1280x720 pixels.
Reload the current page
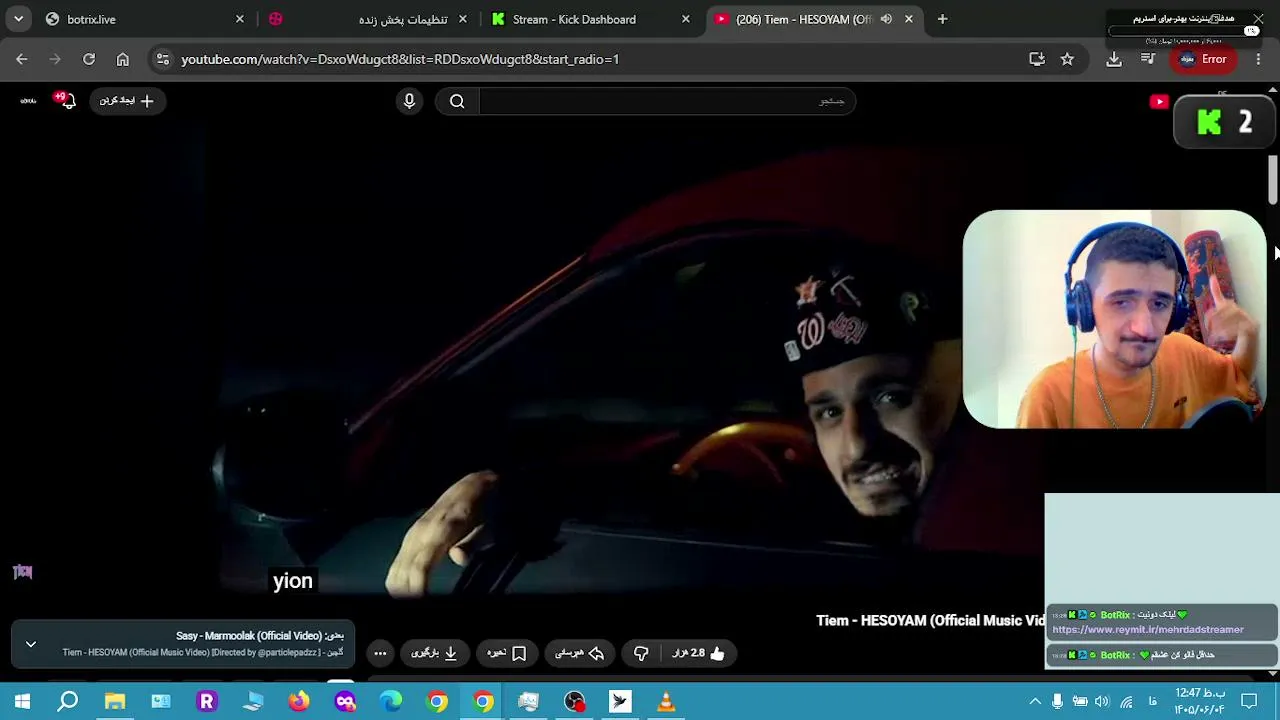[89, 59]
